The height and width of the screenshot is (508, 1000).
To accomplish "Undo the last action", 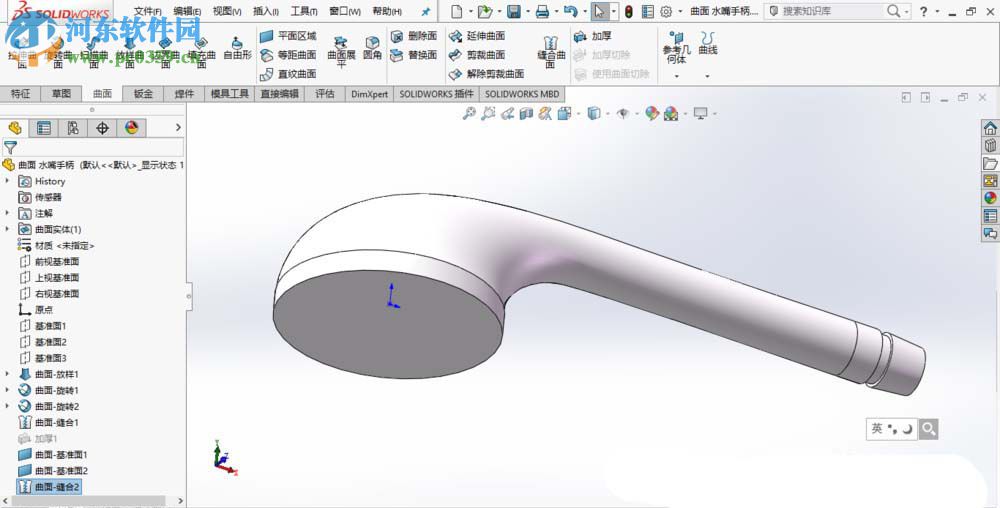I will click(571, 11).
